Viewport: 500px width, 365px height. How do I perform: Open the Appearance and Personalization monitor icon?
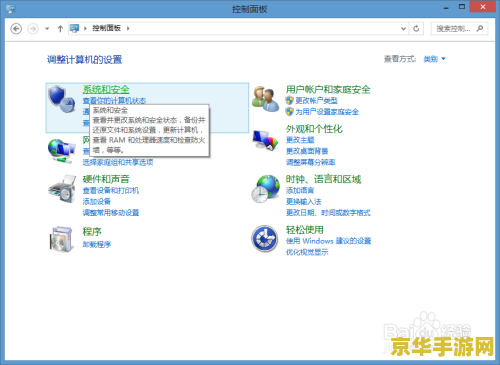[x=265, y=140]
